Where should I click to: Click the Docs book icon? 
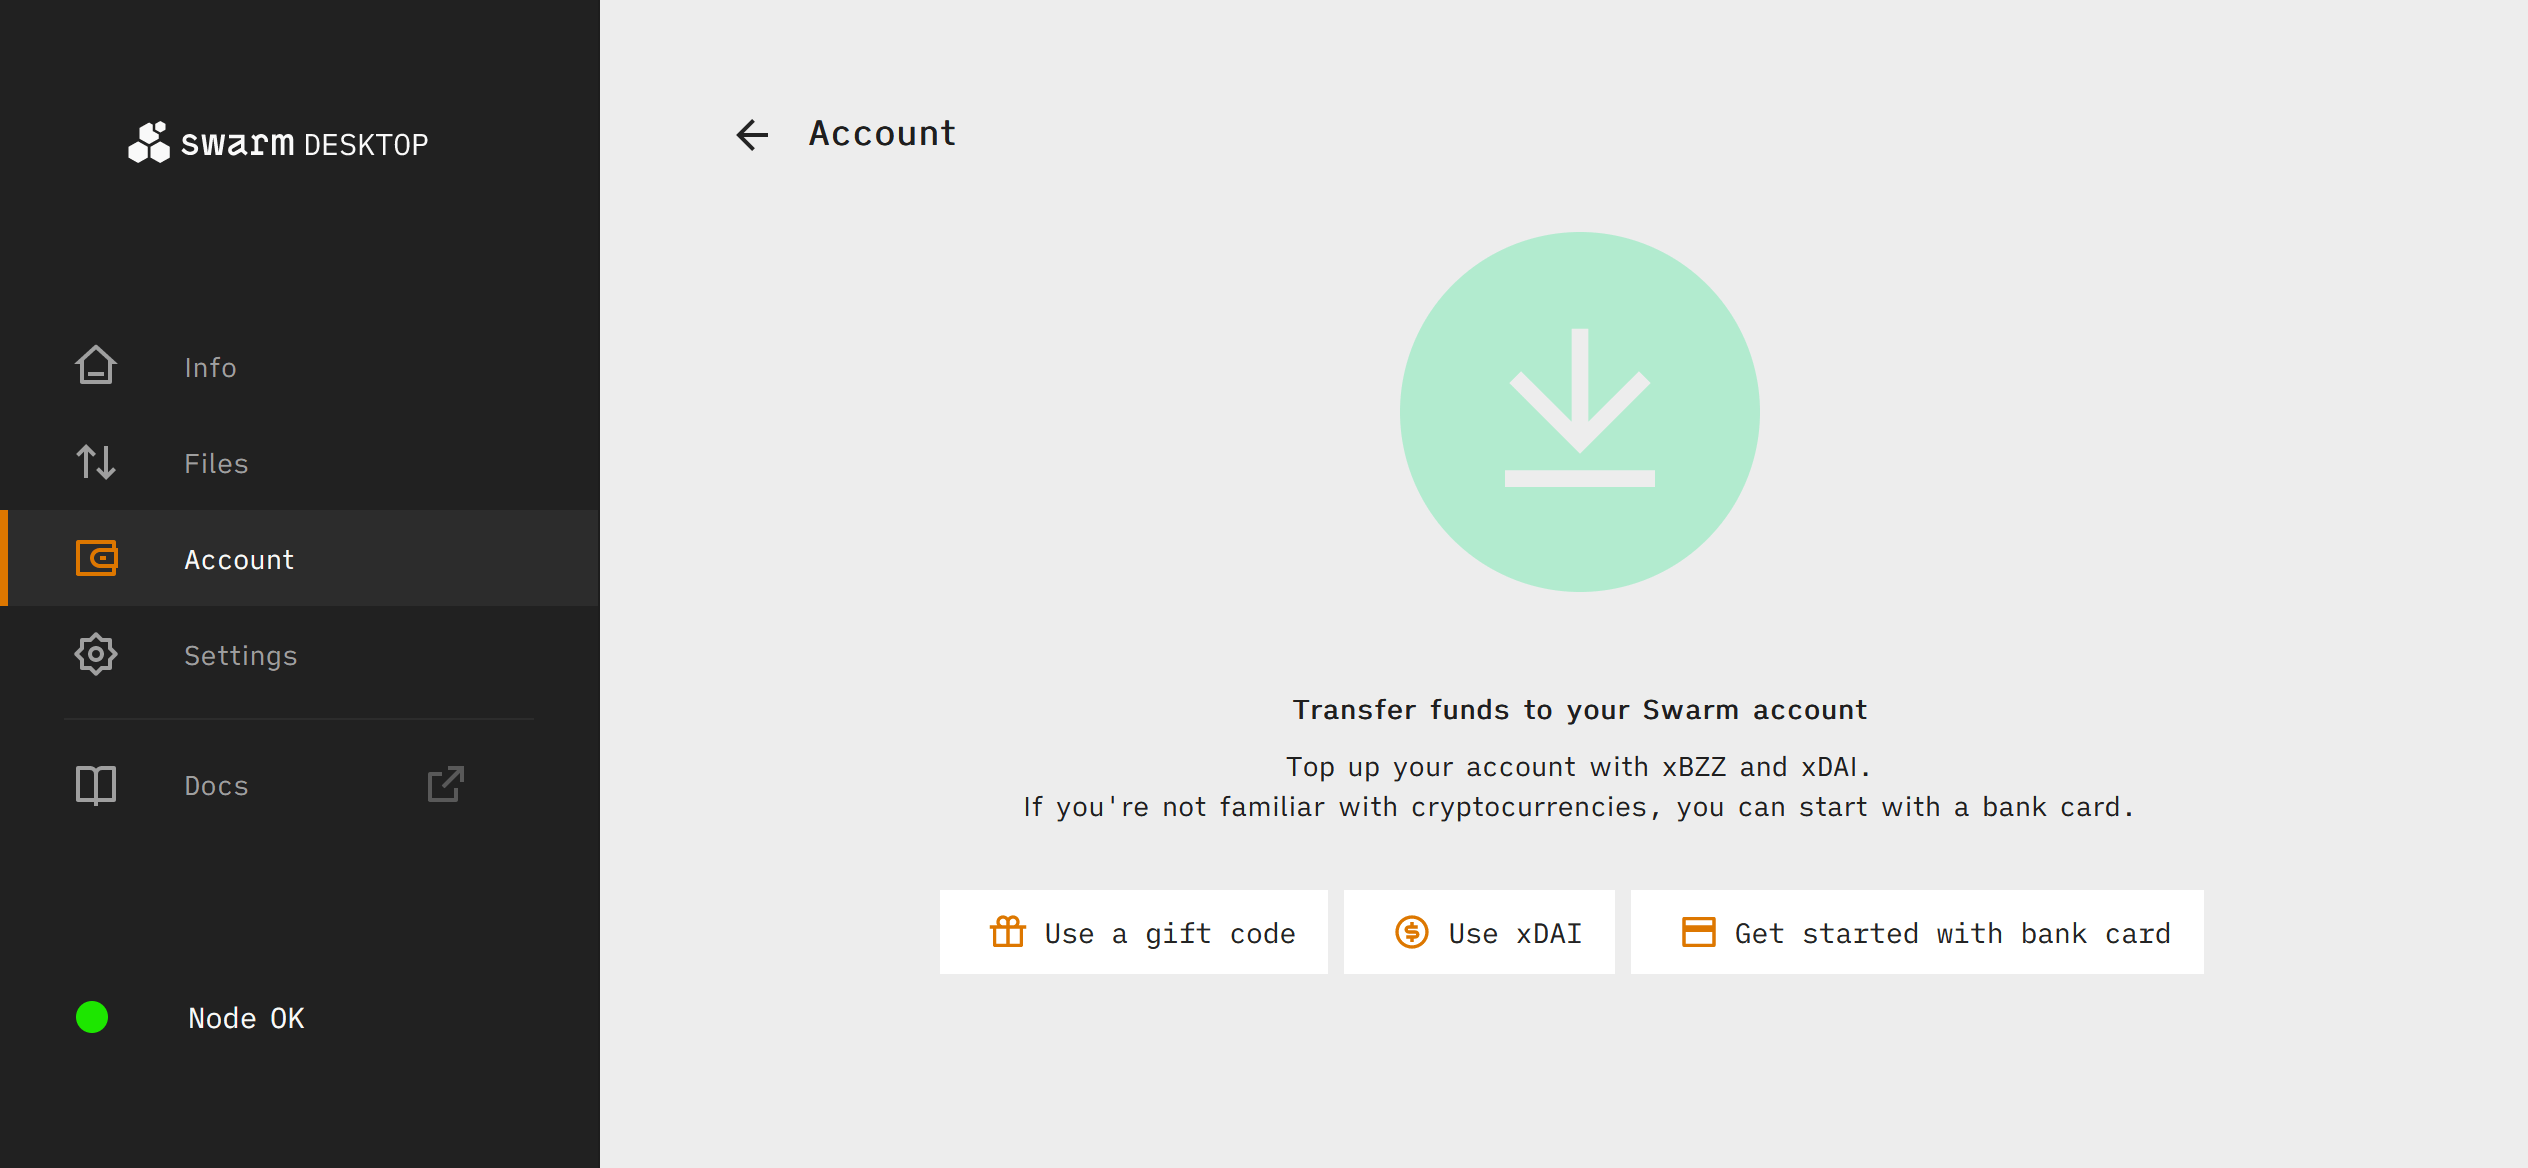pos(96,785)
